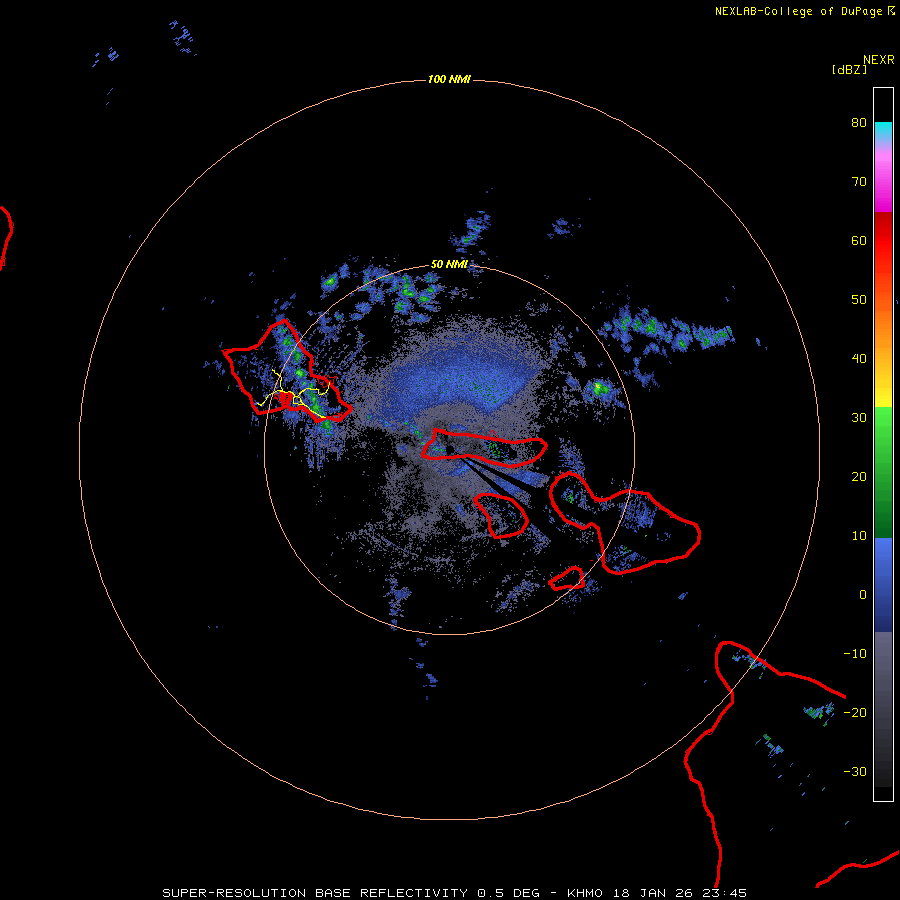Select the 10 value on the dBZ scale
This screenshot has width=900, height=900.
[859, 536]
